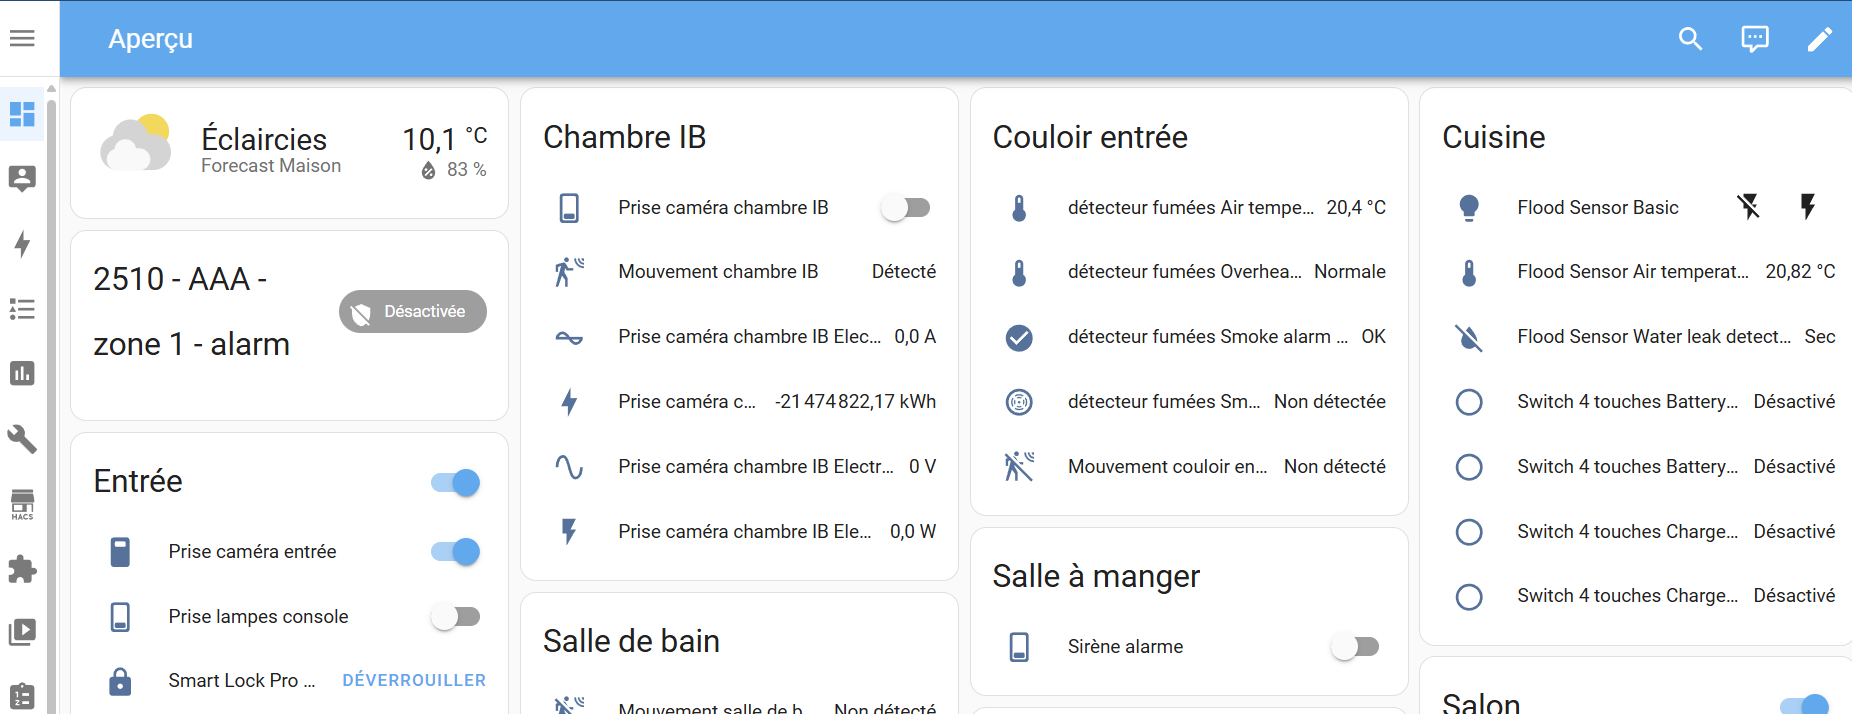Viewport: 1852px width, 714px height.
Task: Open Energy lightning bolt in sidebar
Action: pos(22,244)
